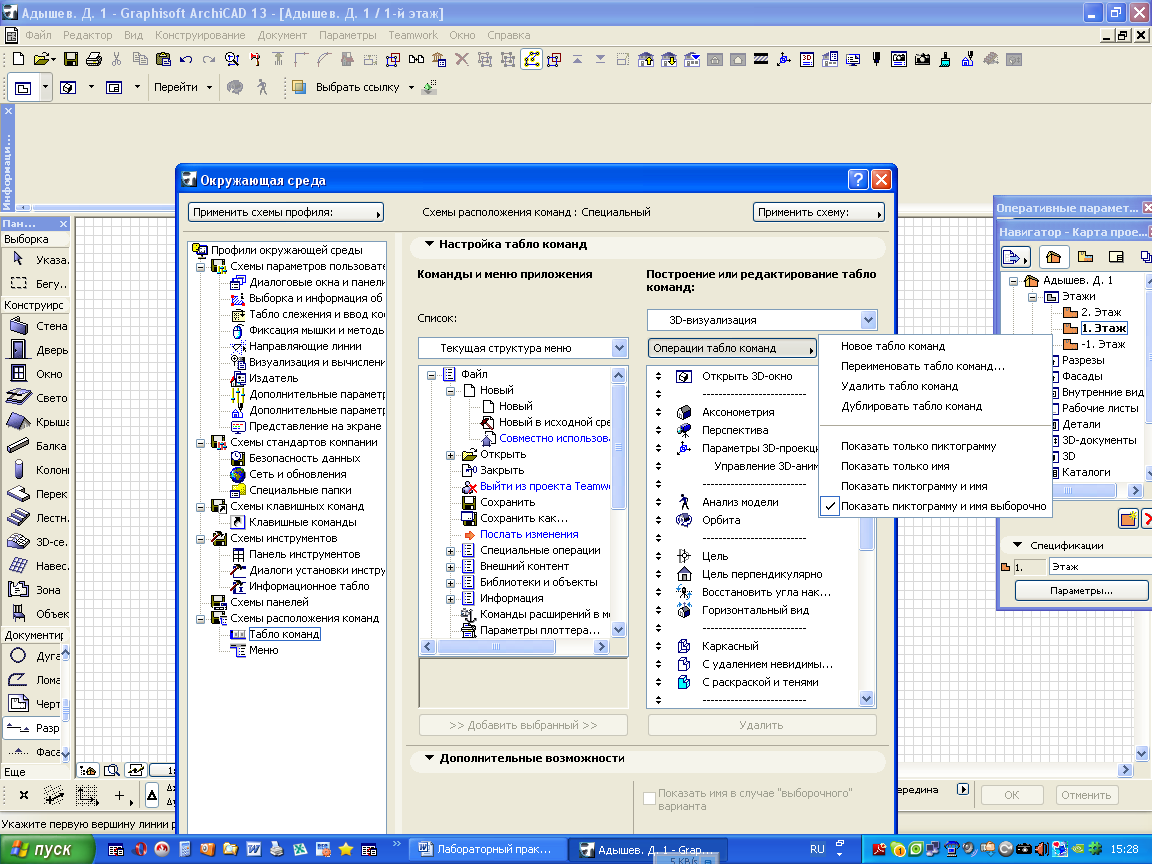Click the 'OK' button

pyautogui.click(x=1012, y=795)
